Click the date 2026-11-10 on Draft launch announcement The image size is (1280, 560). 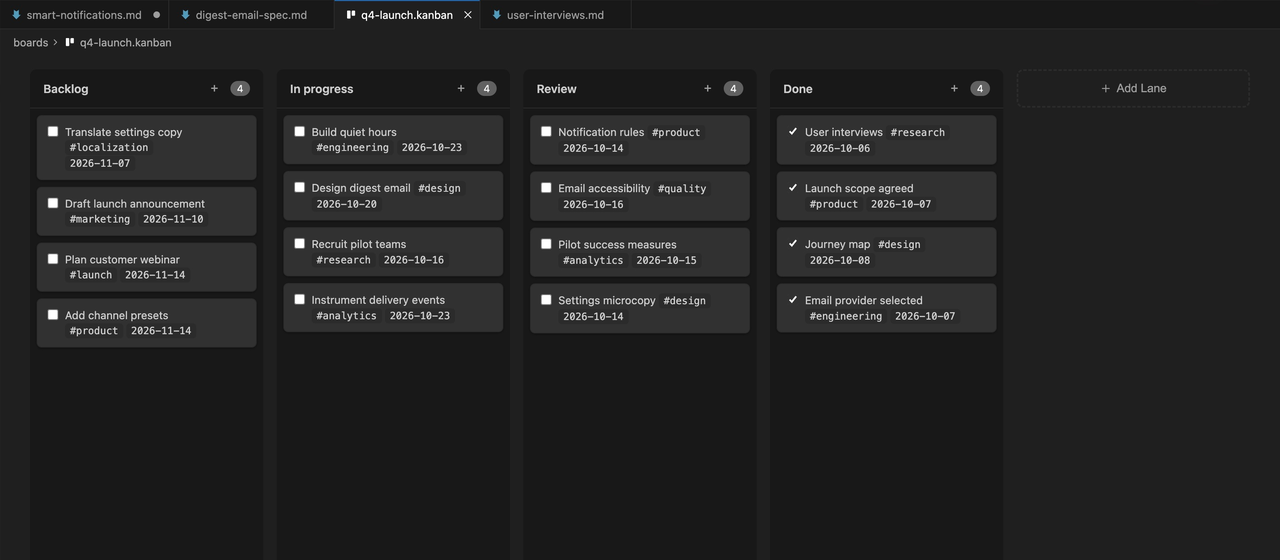click(x=173, y=219)
